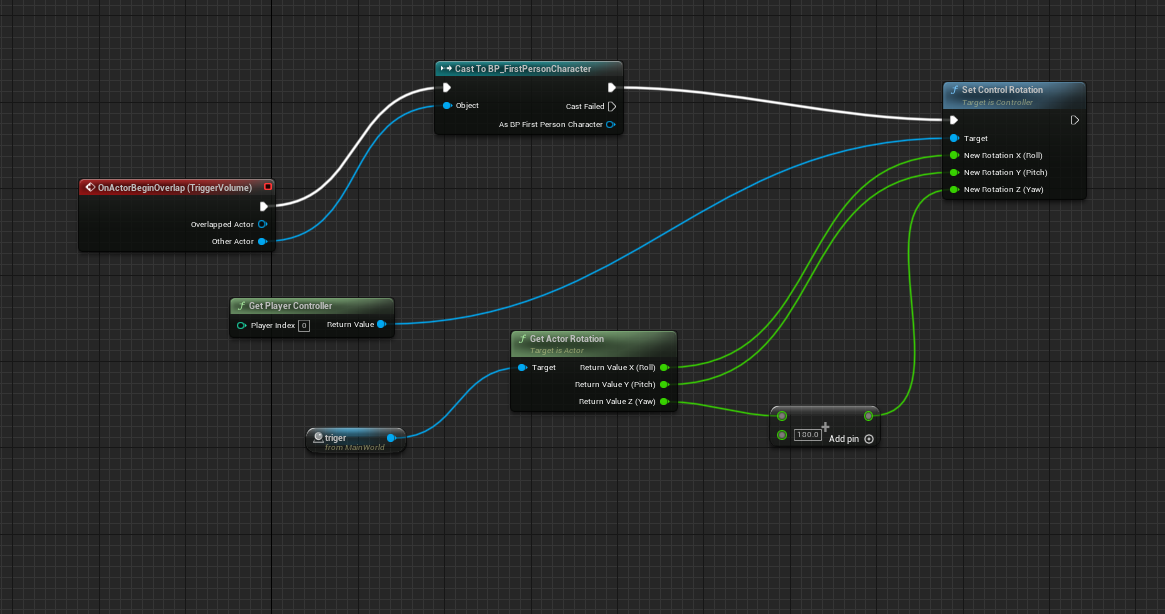Select Return Value X (Roll) output pin
The width and height of the screenshot is (1165, 614).
664,367
